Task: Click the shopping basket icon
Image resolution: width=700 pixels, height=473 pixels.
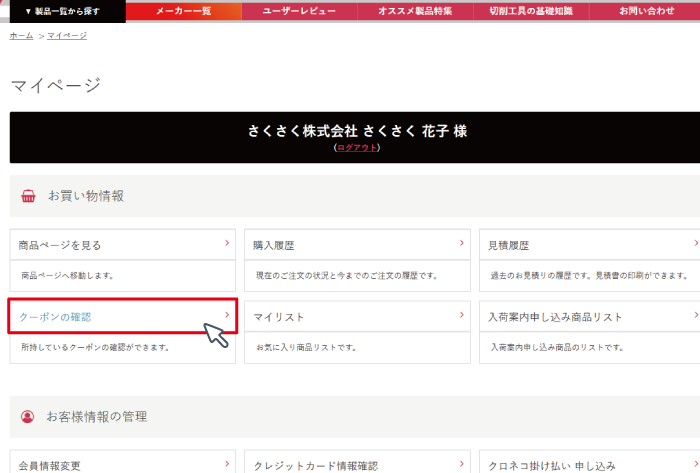Action: [x=28, y=196]
